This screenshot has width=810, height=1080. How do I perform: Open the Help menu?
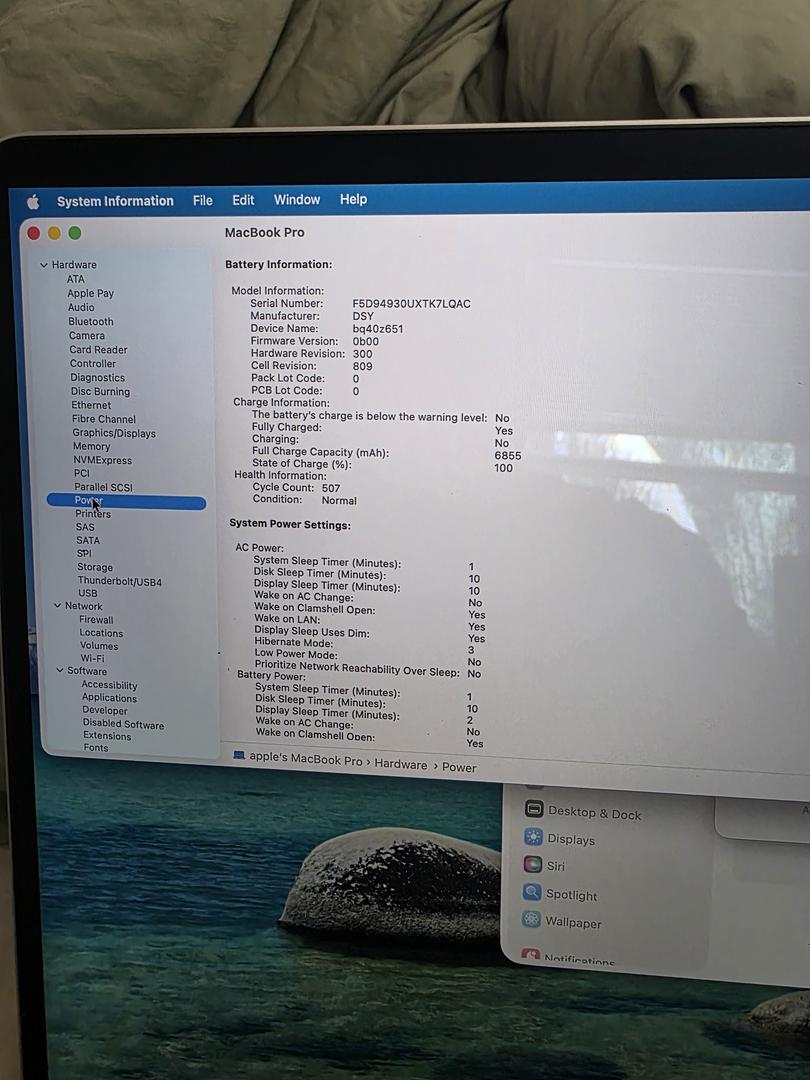pos(353,199)
